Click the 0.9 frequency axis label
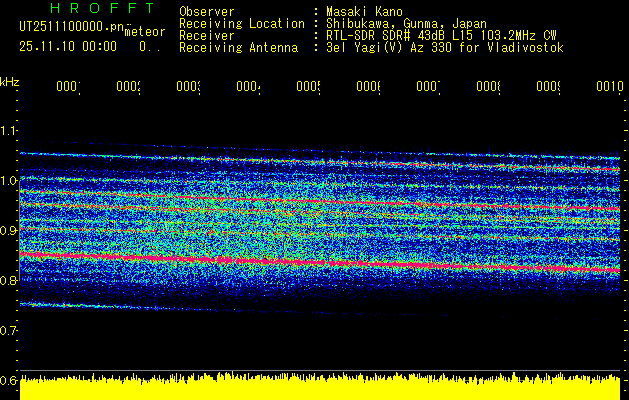Viewport: 629px width, 400px height. click(8, 230)
